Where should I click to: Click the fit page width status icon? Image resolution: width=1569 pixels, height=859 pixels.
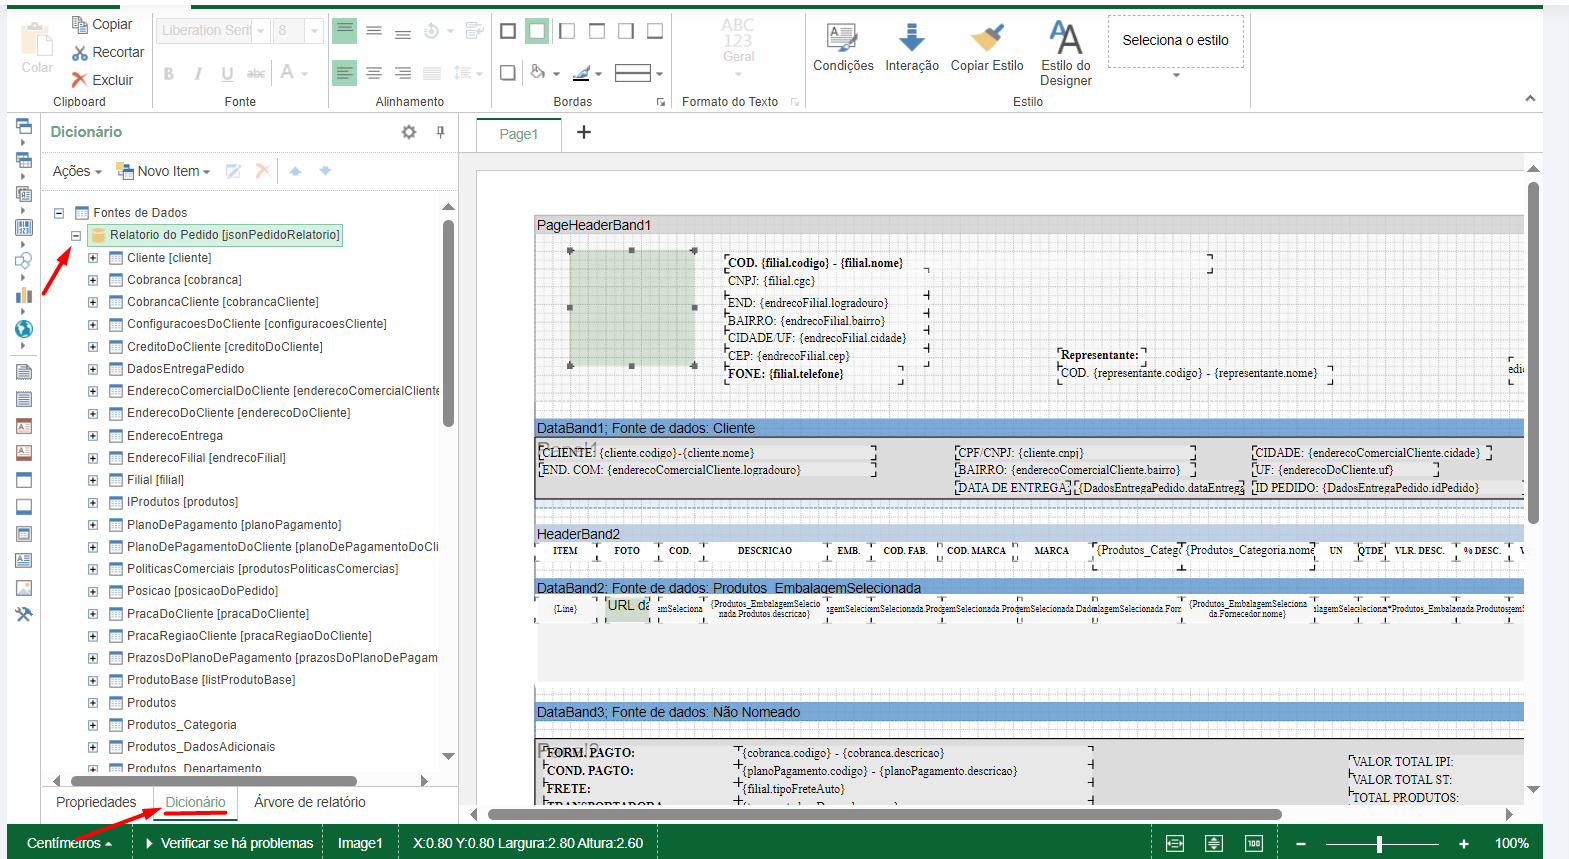pos(1175,843)
